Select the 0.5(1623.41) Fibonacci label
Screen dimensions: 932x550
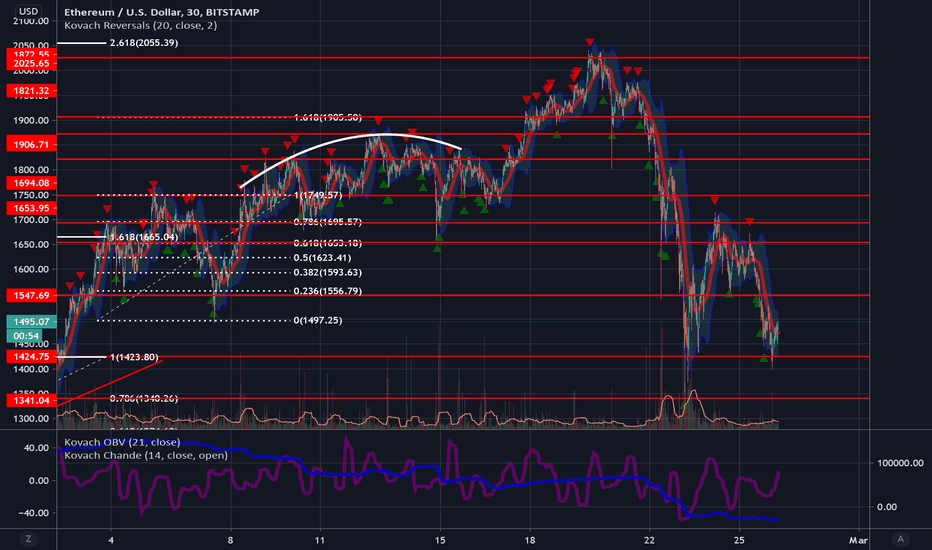[x=322, y=257]
